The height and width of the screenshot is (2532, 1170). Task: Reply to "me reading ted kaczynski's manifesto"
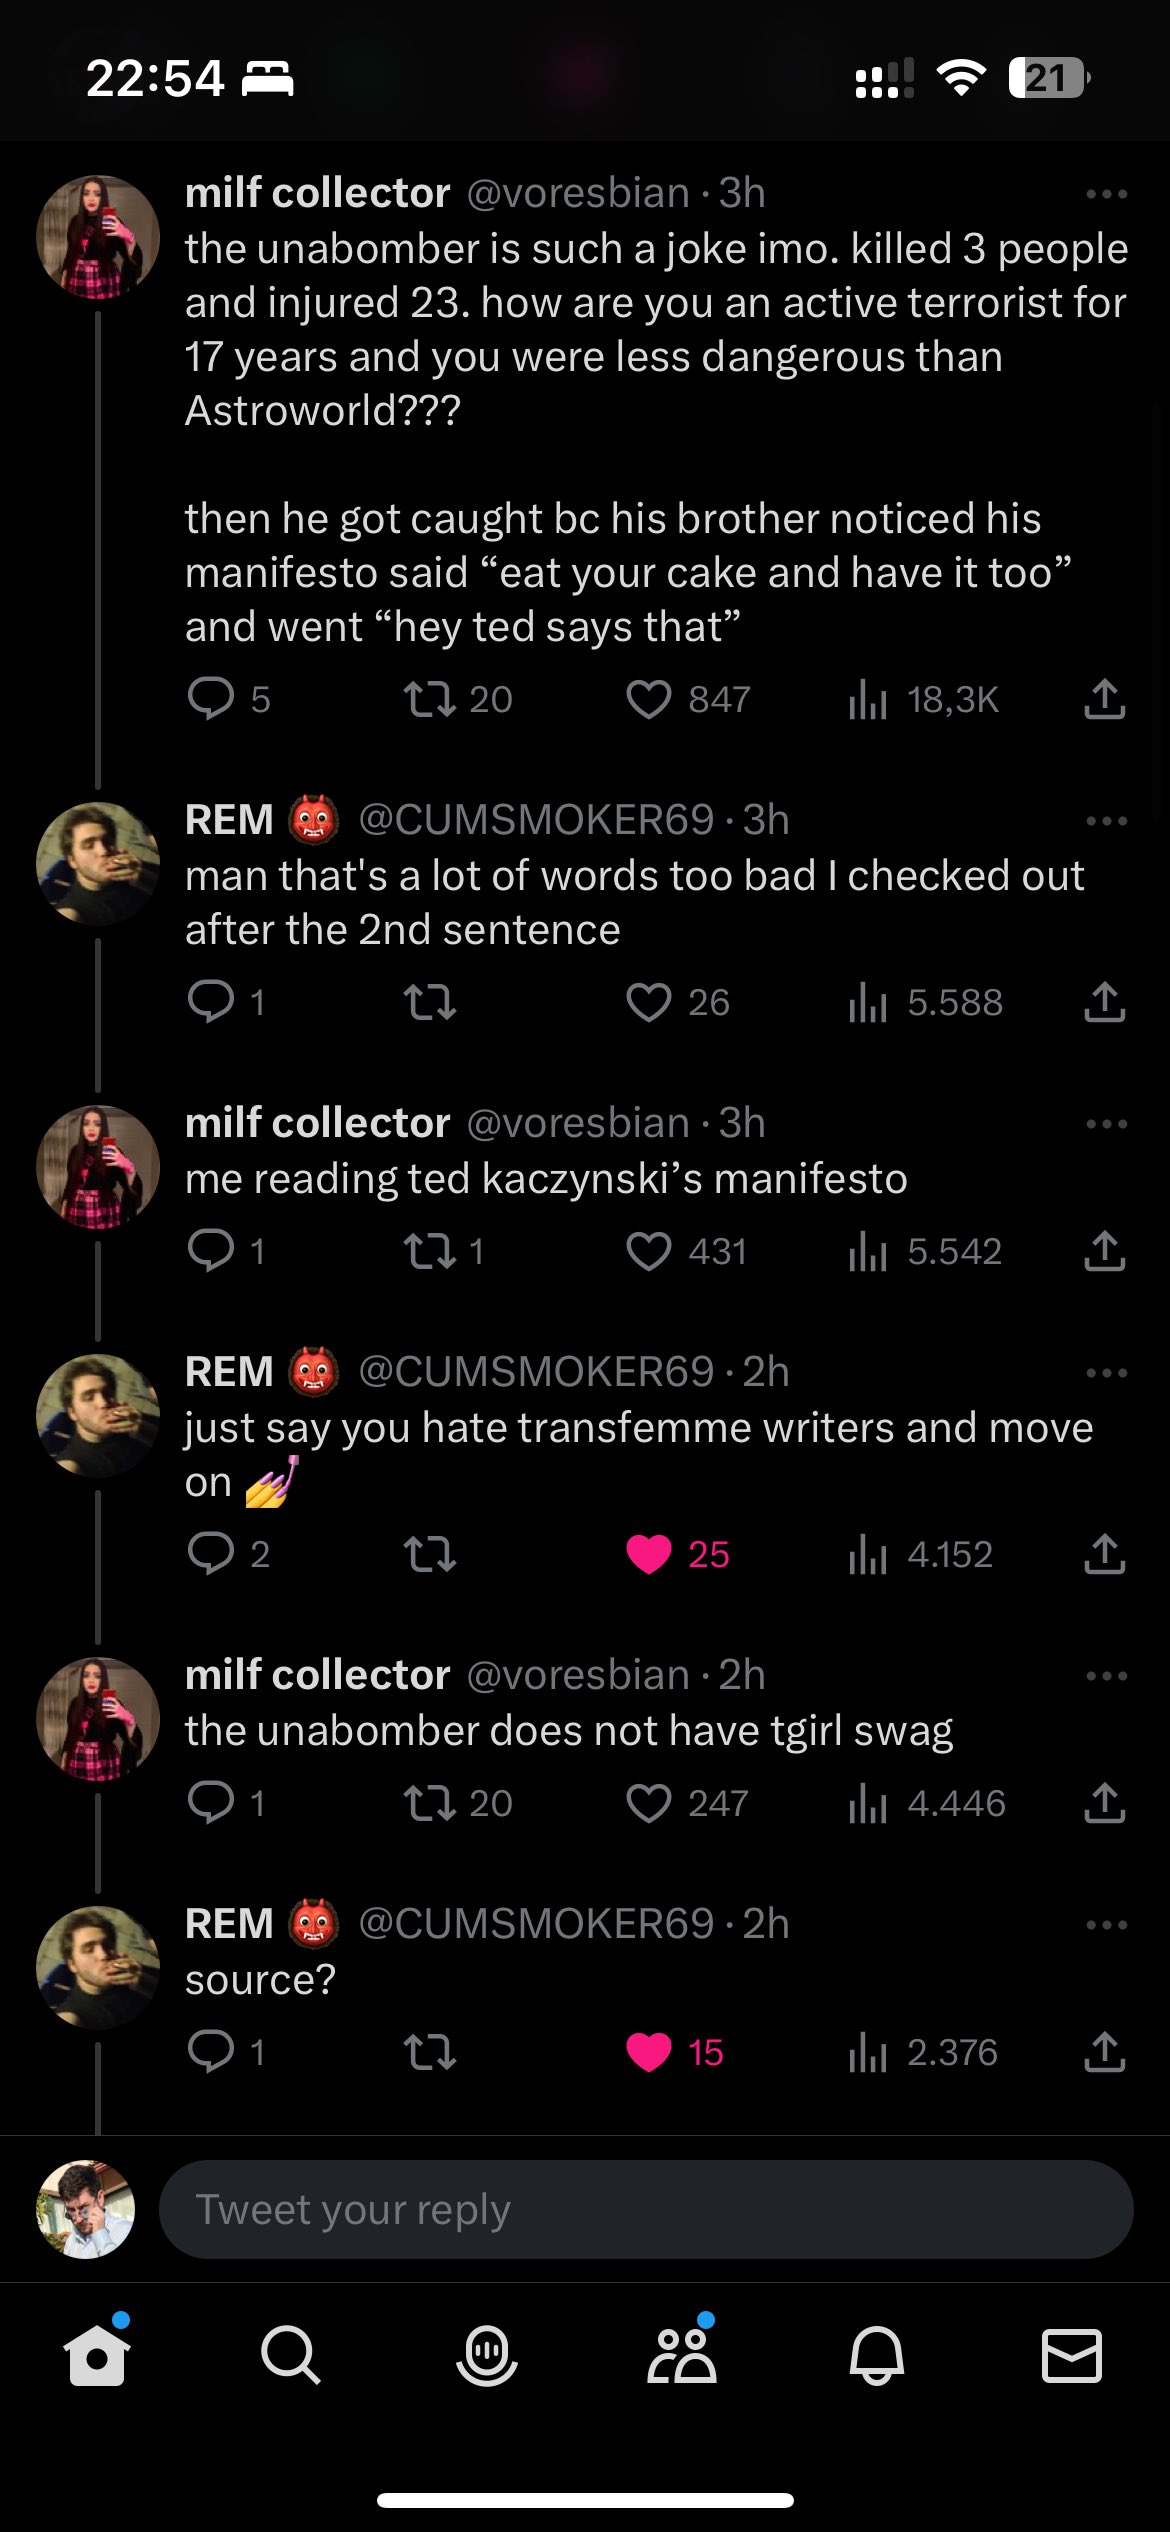pyautogui.click(x=211, y=1251)
